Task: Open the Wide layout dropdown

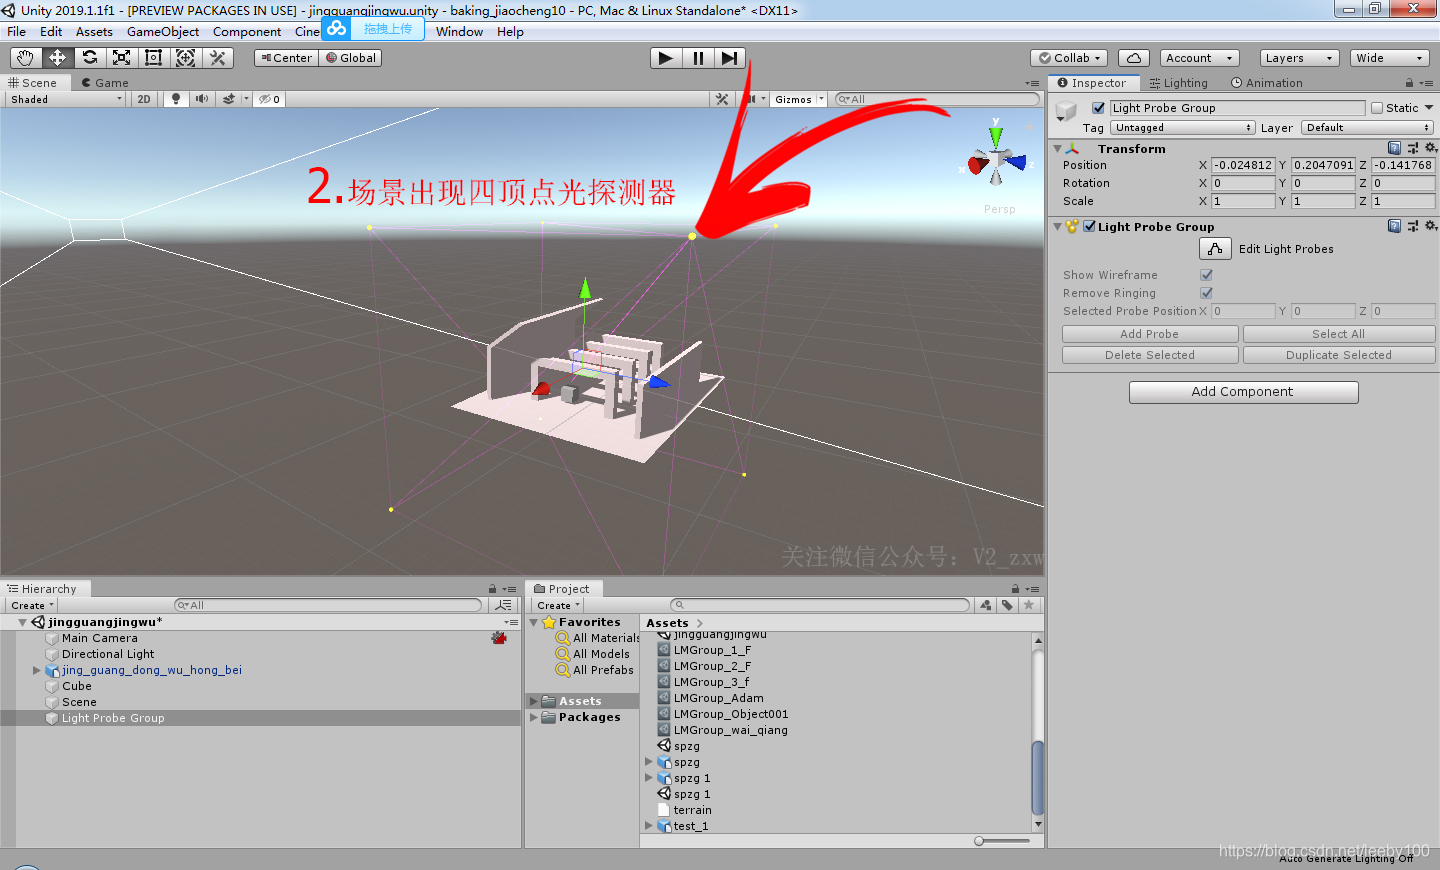Action: coord(1389,58)
